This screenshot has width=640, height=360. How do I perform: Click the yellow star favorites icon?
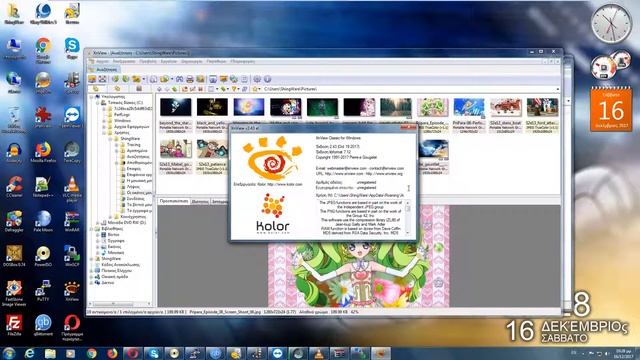click(255, 89)
